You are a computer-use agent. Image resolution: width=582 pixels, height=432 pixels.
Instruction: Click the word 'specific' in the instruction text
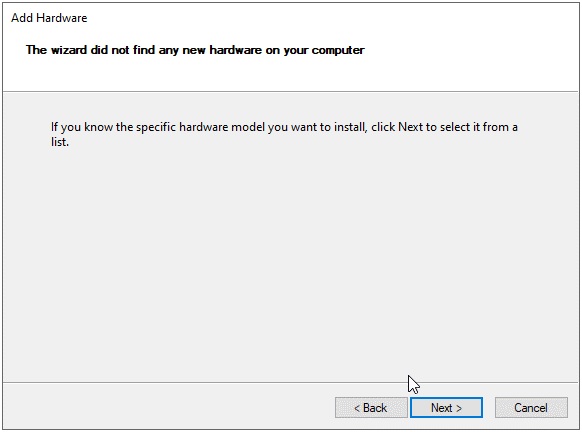point(156,127)
